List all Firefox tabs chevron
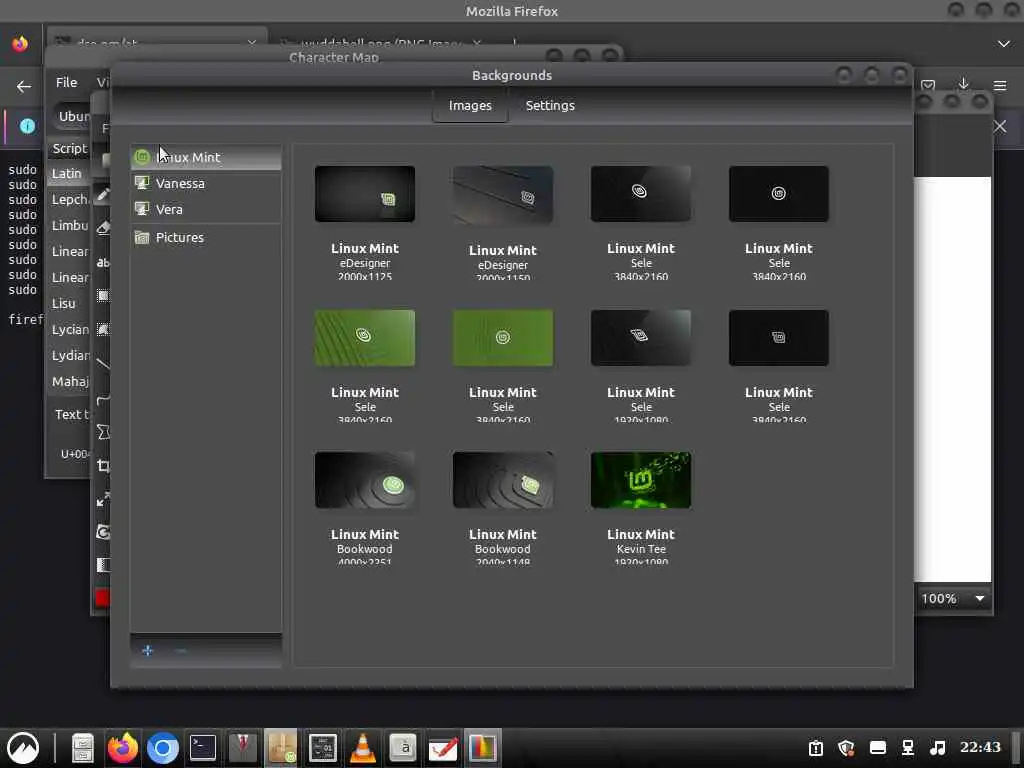The image size is (1024, 768). pos(1004,44)
